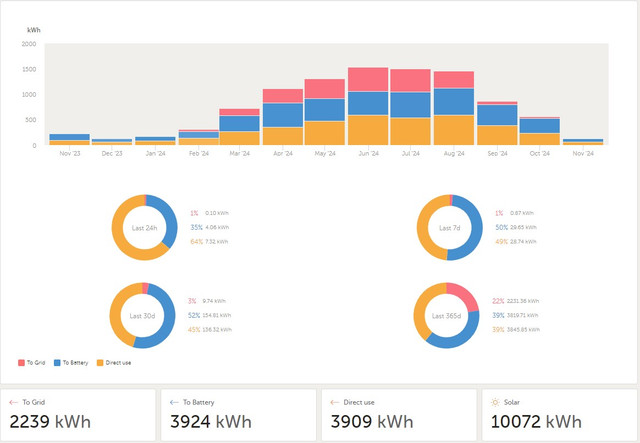The width and height of the screenshot is (640, 443).
Task: Click the blue segment of Last 7d donut
Action: point(476,229)
